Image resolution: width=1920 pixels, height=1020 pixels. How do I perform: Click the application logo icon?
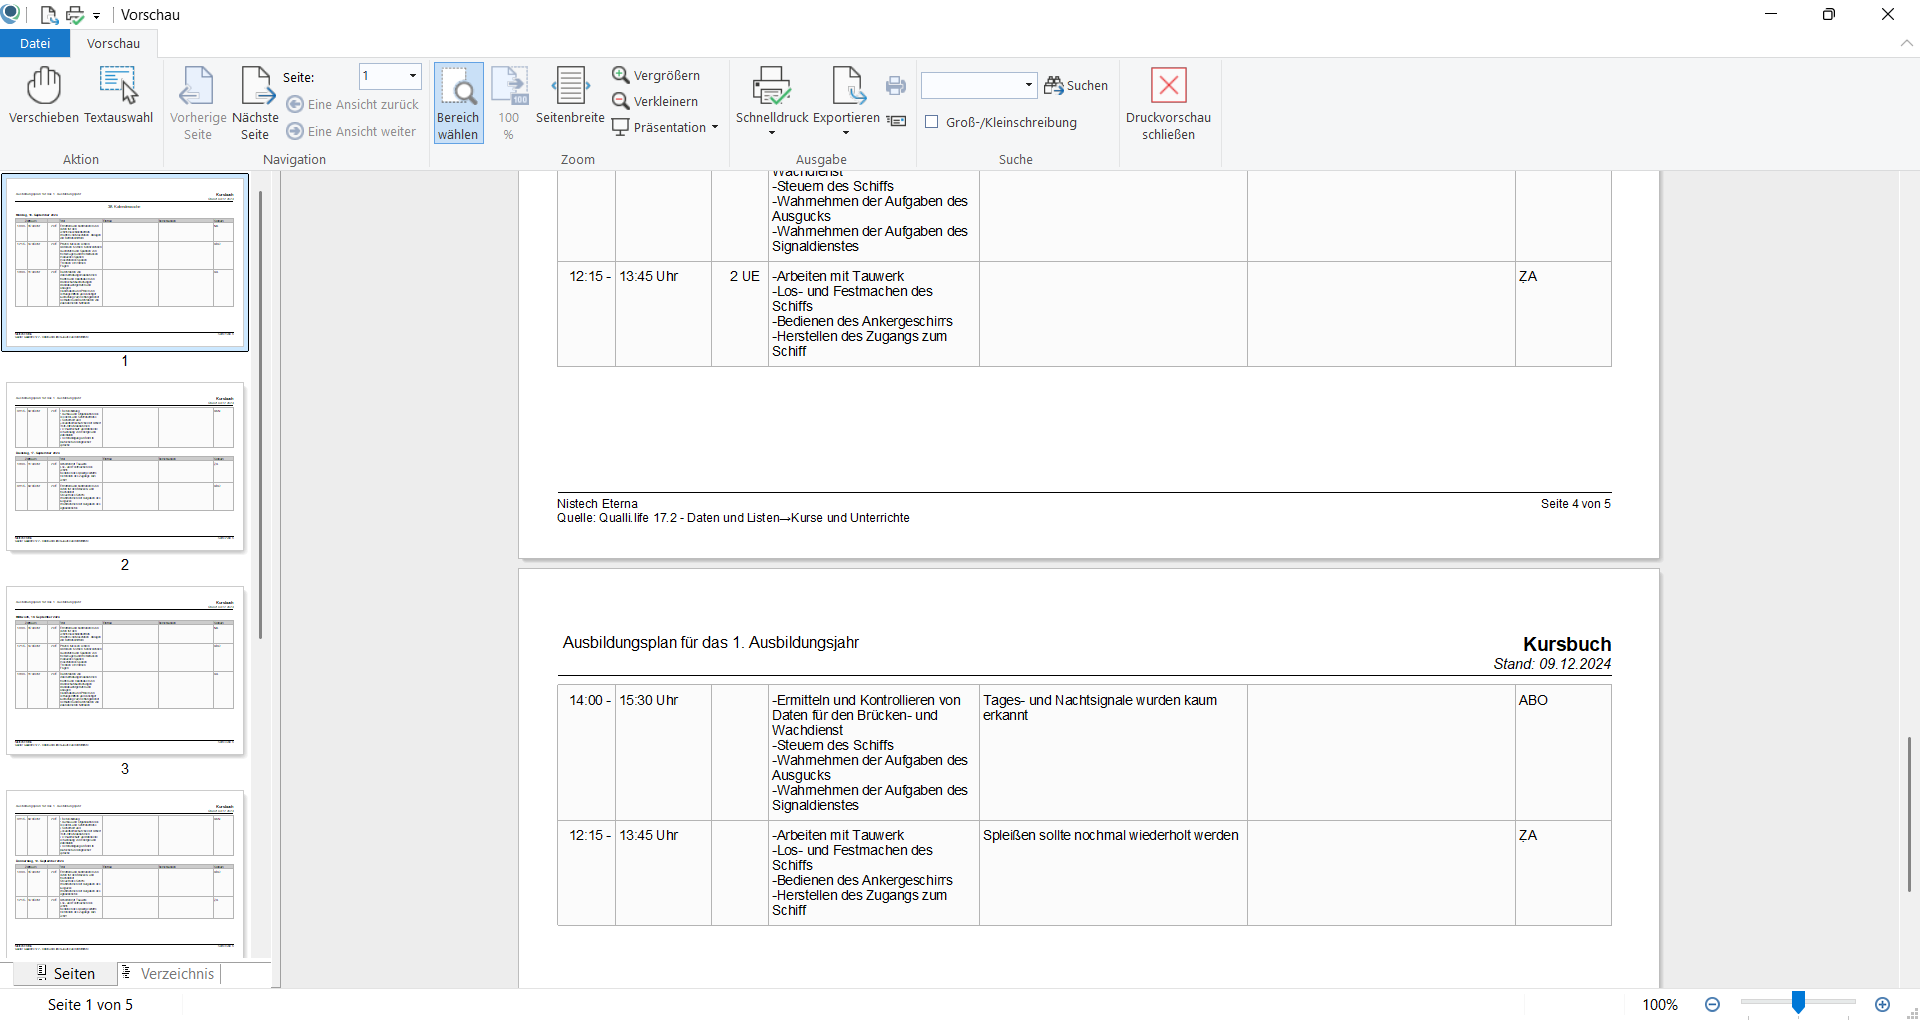click(x=10, y=14)
